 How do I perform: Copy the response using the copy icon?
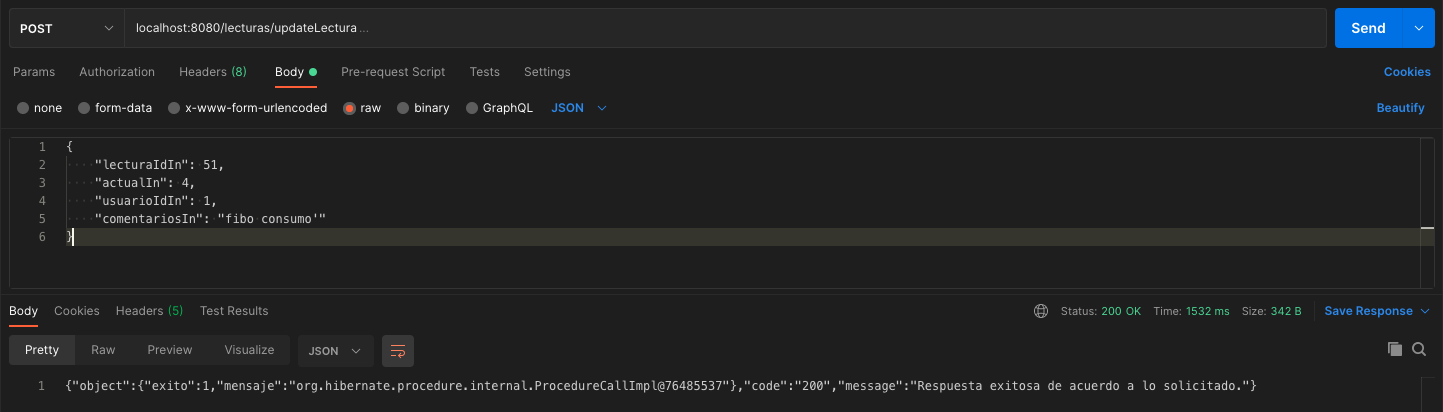pyautogui.click(x=1395, y=349)
